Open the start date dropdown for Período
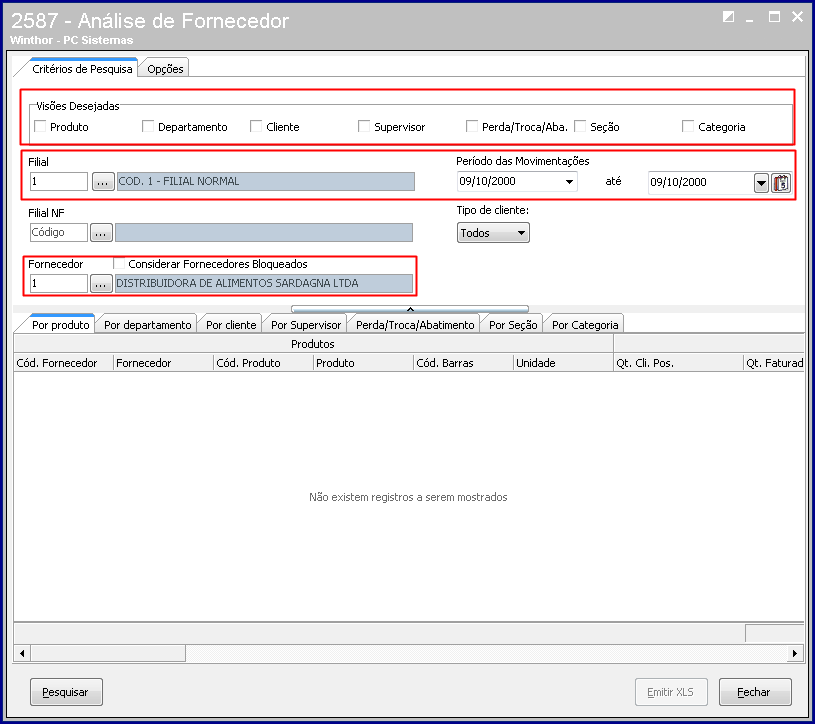The width and height of the screenshot is (815, 724). point(570,181)
